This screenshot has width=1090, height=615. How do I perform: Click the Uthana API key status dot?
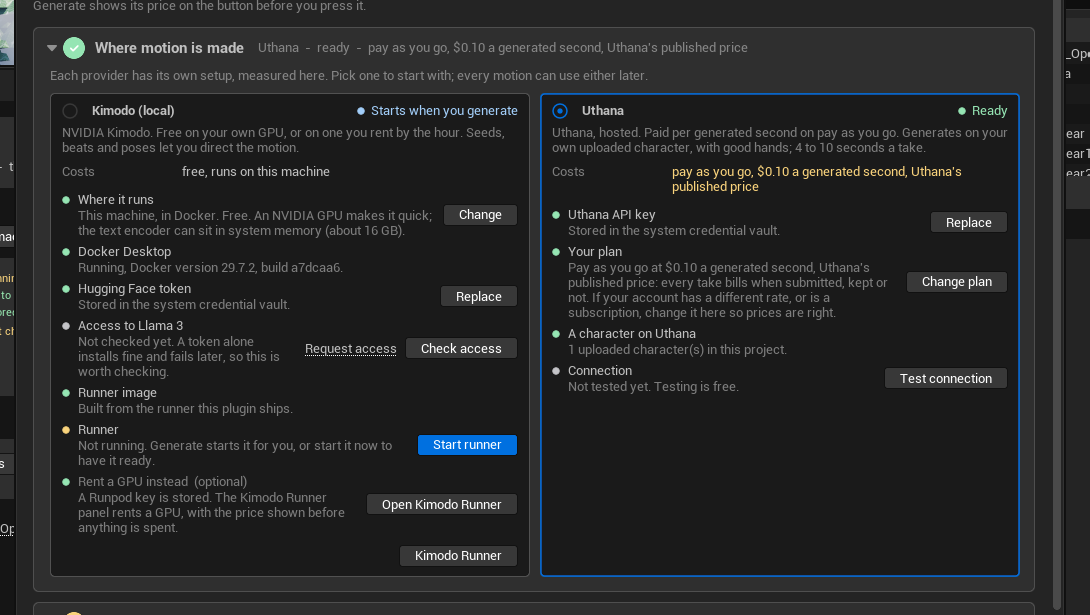point(556,215)
